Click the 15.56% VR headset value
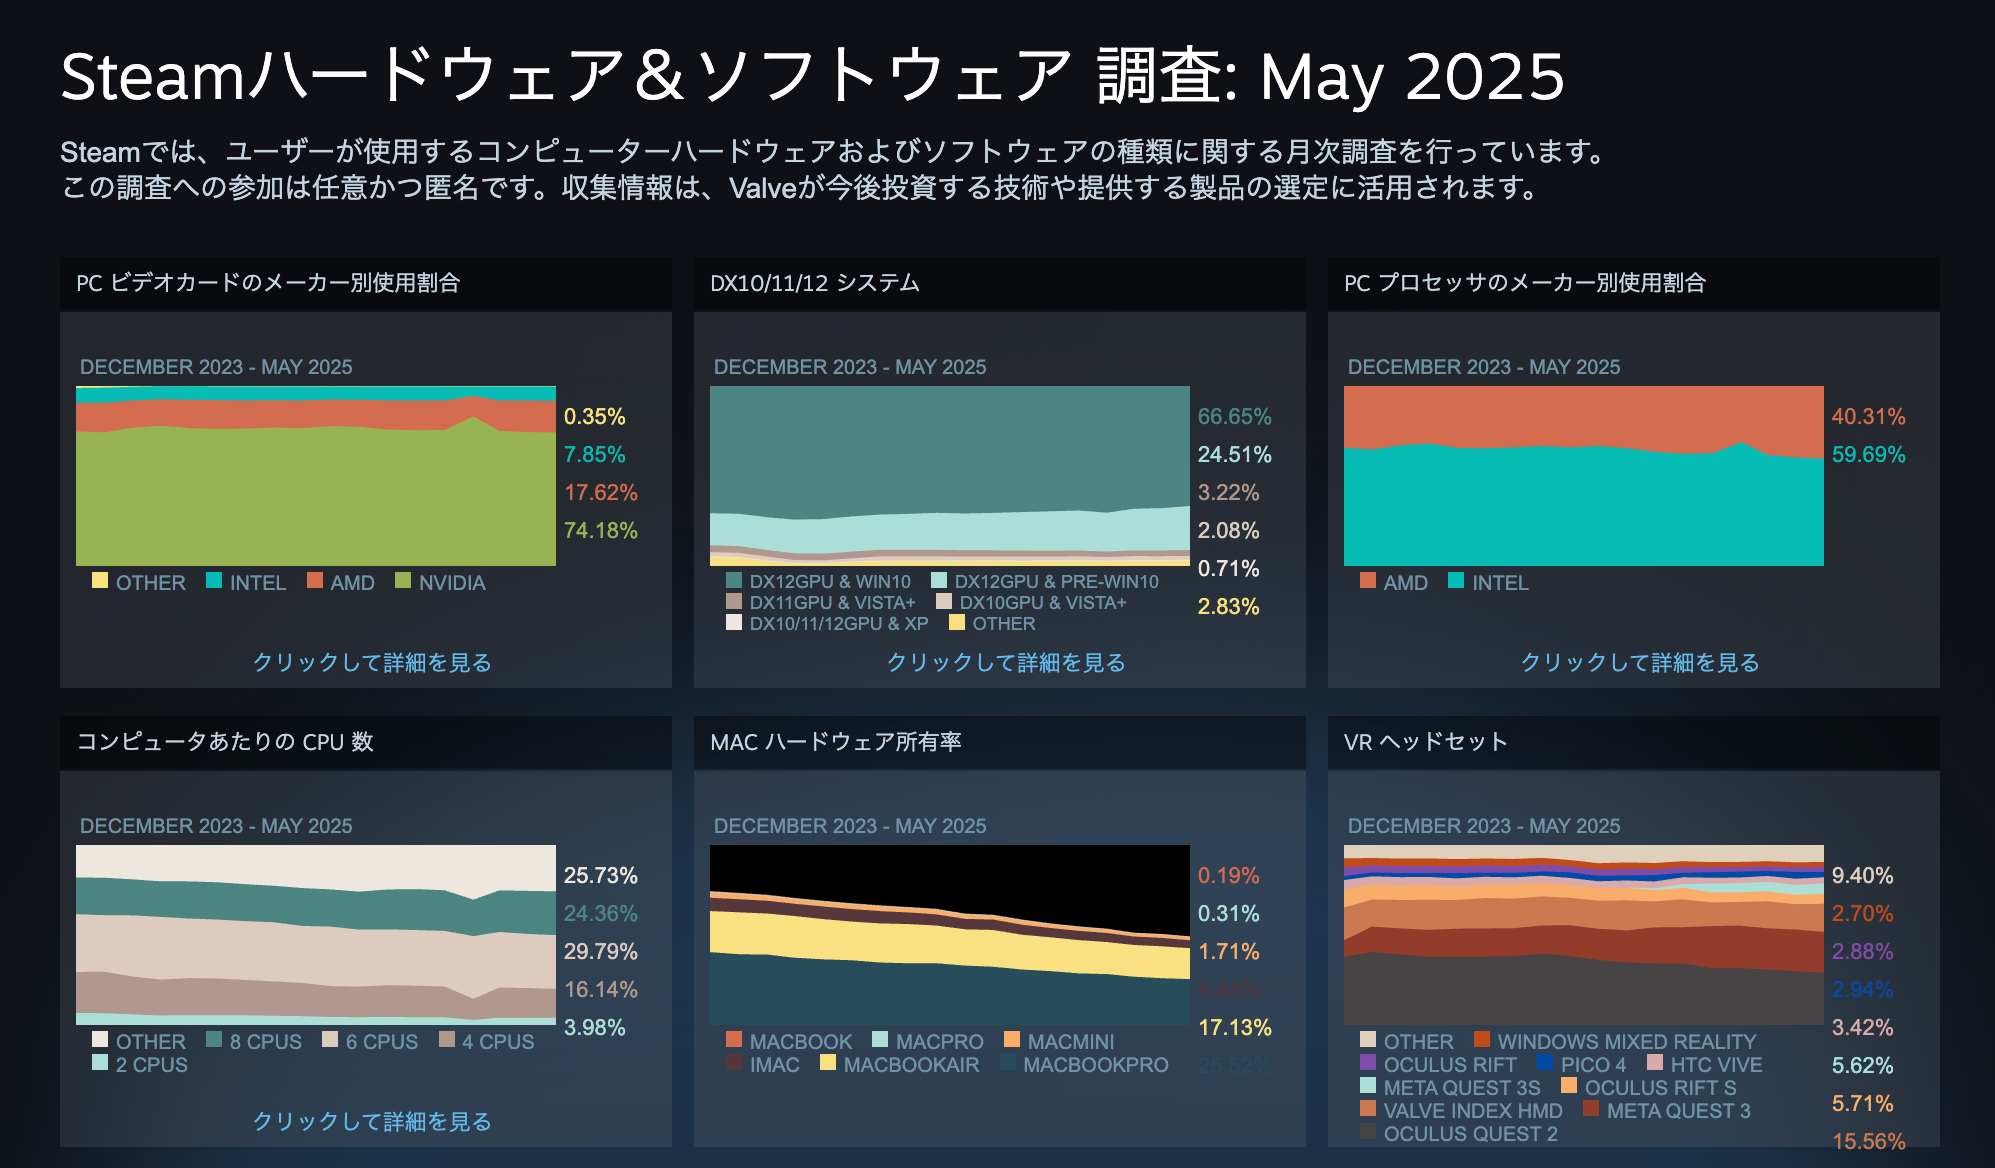This screenshot has height=1168, width=1995. [x=1869, y=1141]
